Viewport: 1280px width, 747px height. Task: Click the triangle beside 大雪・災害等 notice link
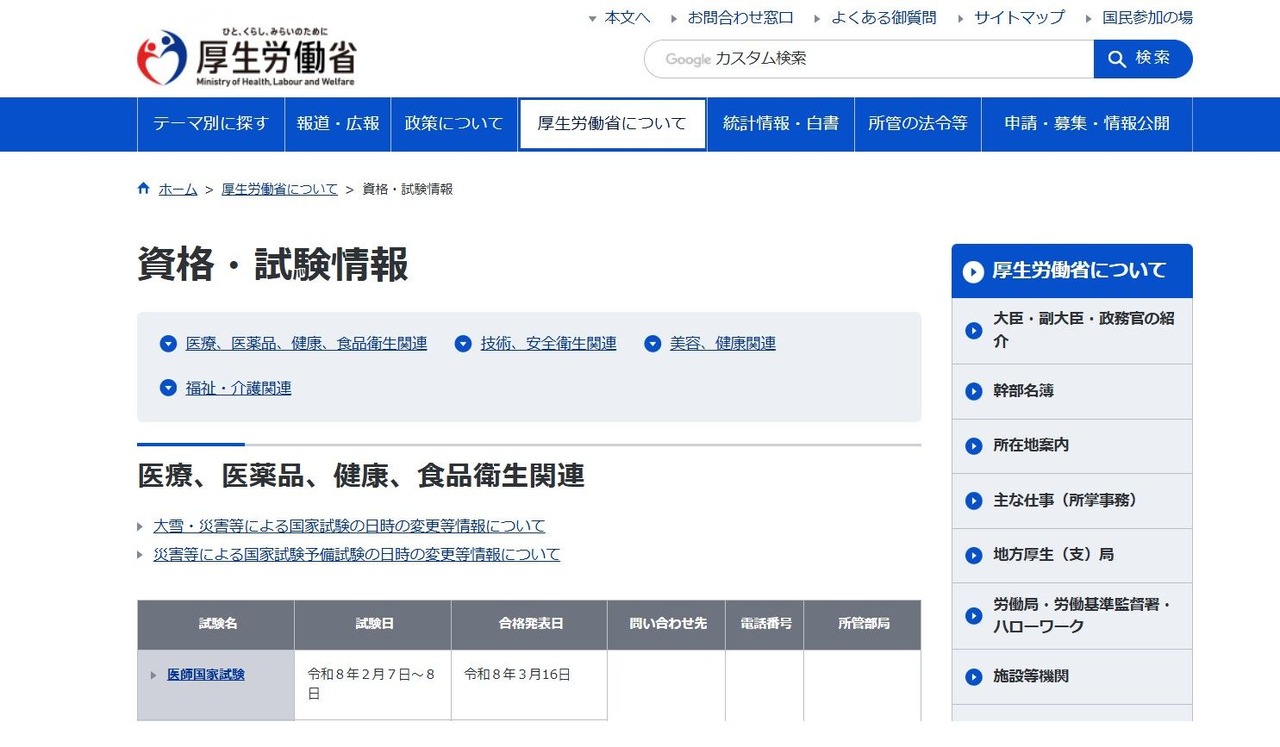[141, 525]
